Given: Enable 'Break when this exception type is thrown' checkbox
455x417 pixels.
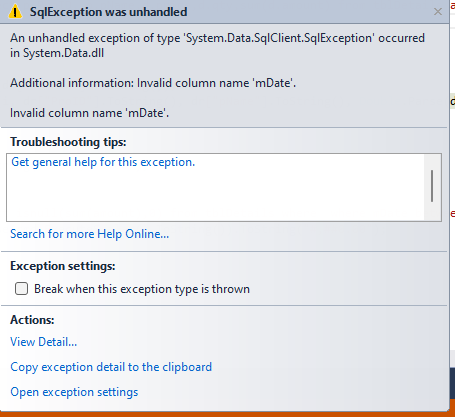Looking at the screenshot, I should click(21, 289).
